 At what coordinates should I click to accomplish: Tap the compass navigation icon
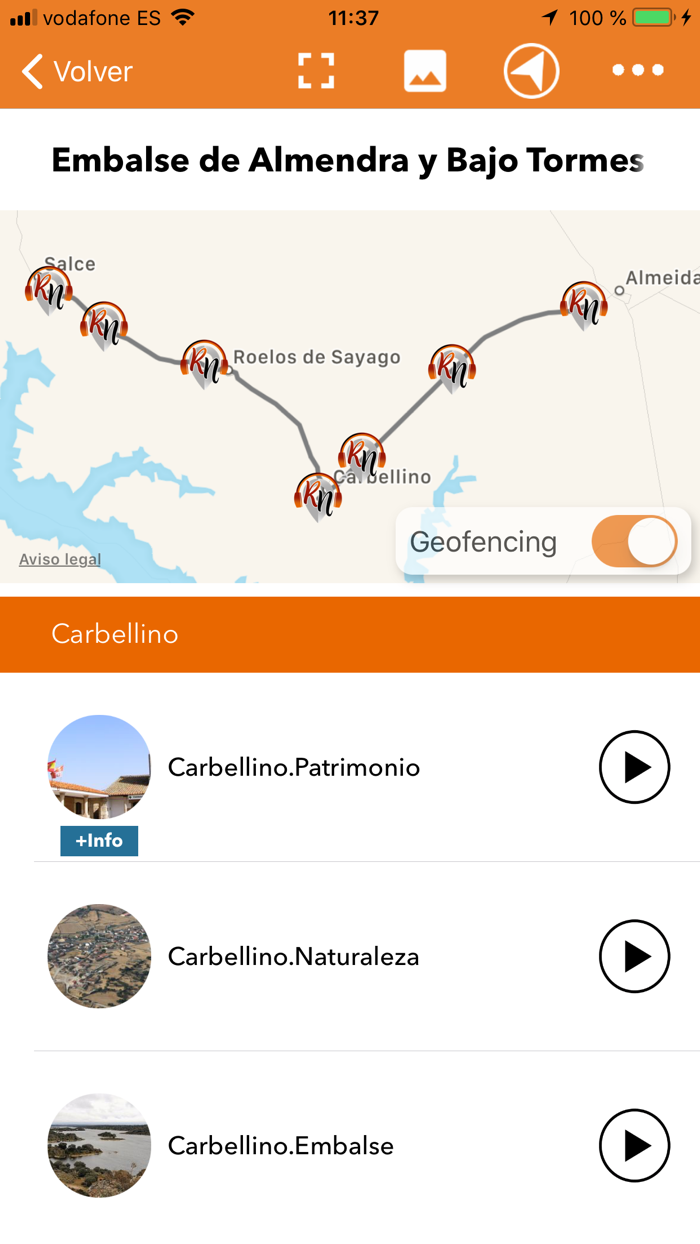point(531,70)
